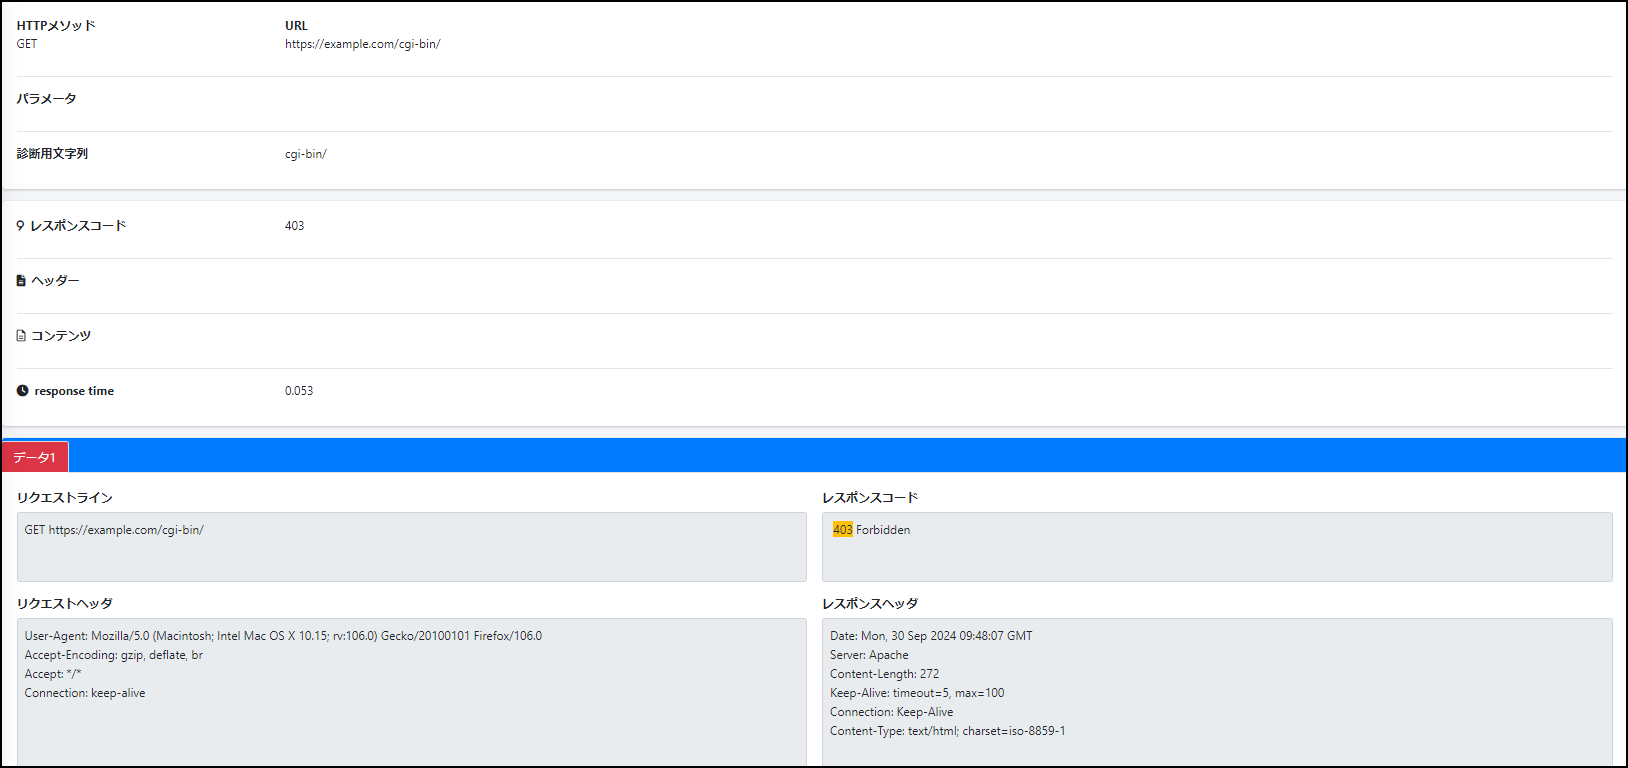
Task: Click the URL https://example.com/cgi-bin/ at top
Action: pyautogui.click(x=362, y=44)
